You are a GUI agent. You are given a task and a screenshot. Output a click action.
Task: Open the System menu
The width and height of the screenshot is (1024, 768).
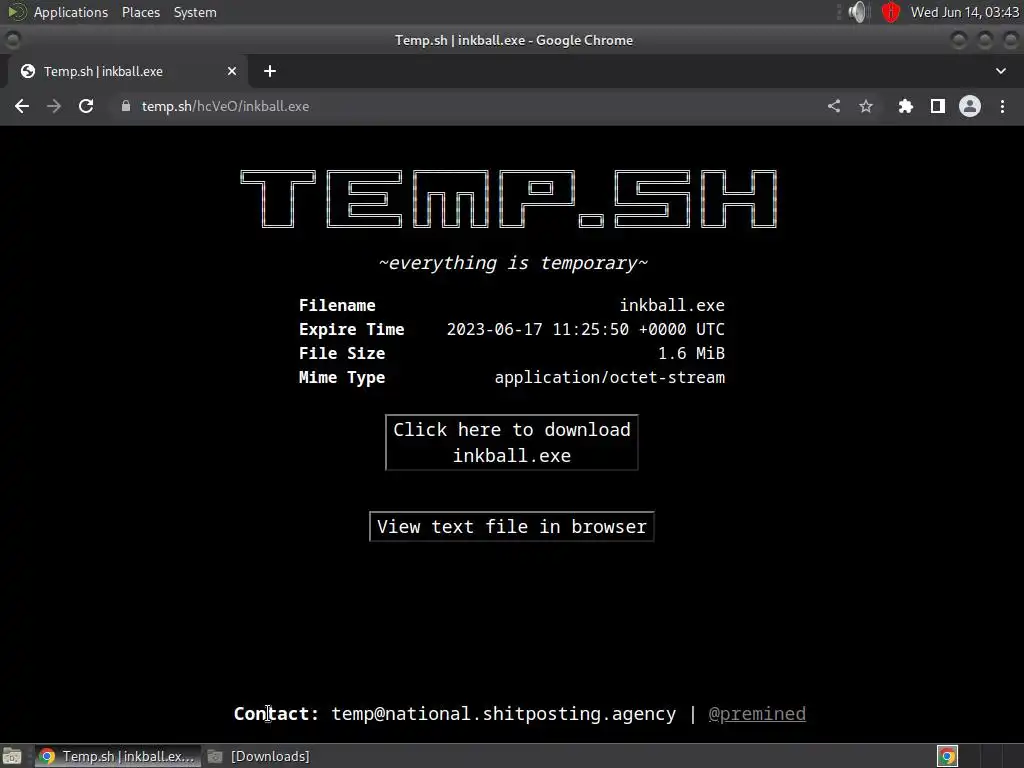click(x=195, y=12)
